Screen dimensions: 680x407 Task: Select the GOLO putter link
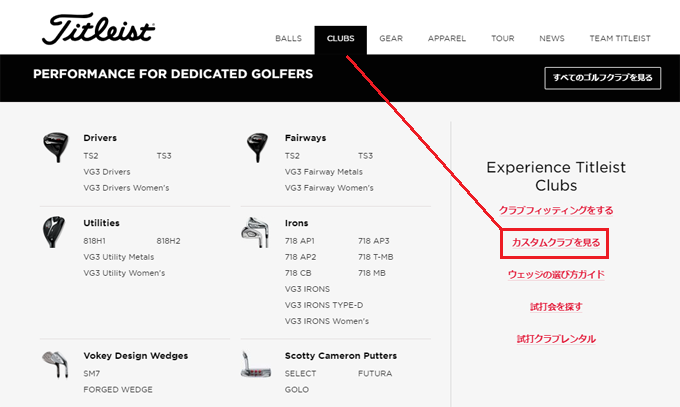pos(297,390)
